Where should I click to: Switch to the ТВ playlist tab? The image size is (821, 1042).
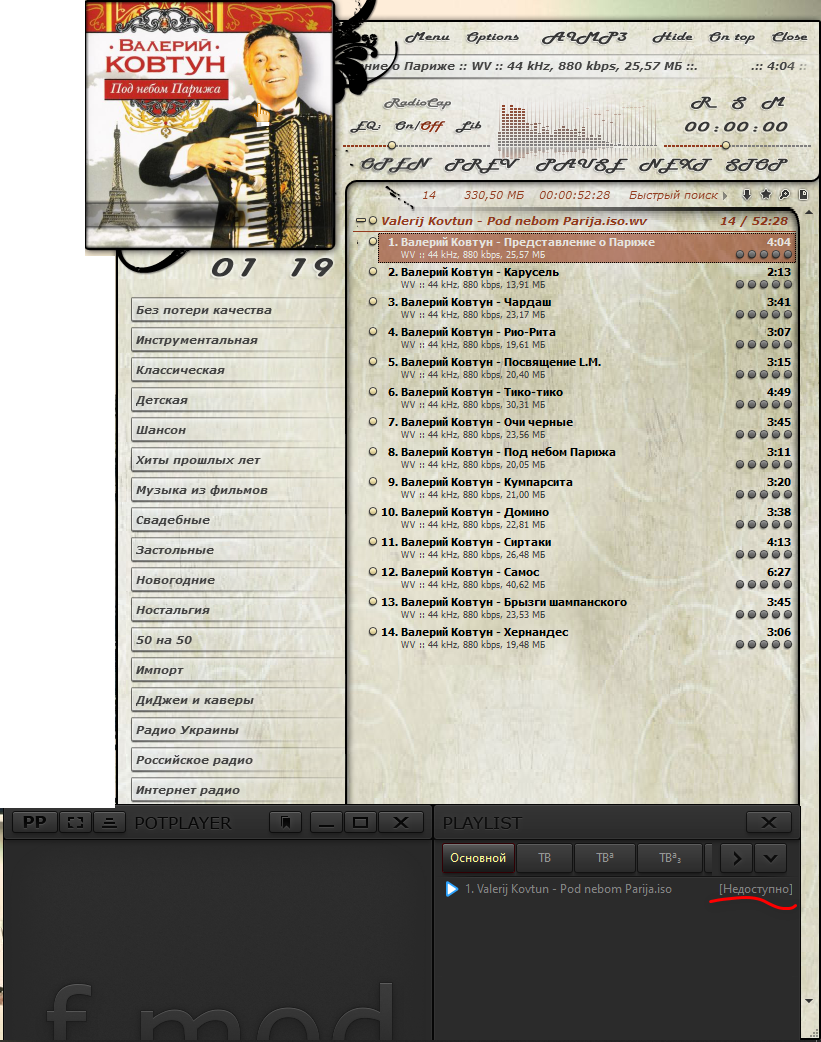click(544, 857)
